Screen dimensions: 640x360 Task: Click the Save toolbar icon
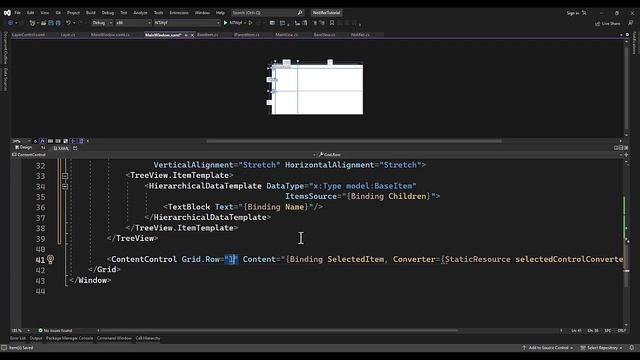[51, 23]
